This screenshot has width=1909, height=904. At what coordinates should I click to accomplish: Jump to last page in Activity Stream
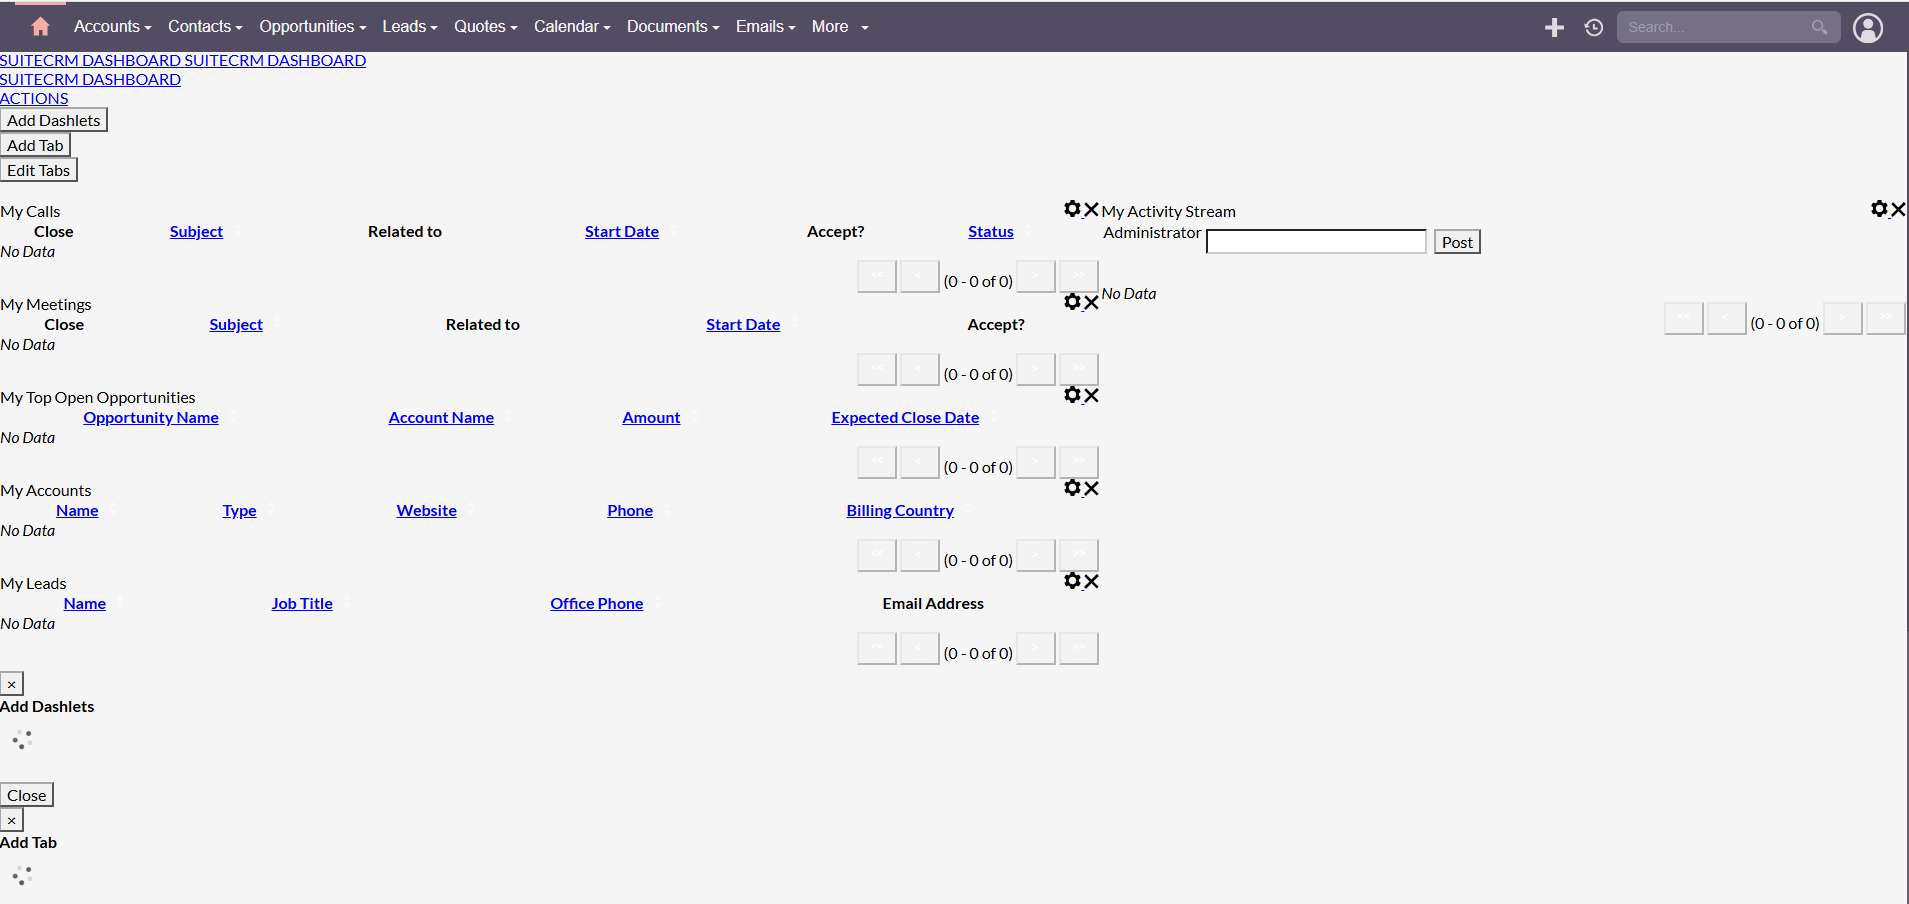click(x=1886, y=319)
